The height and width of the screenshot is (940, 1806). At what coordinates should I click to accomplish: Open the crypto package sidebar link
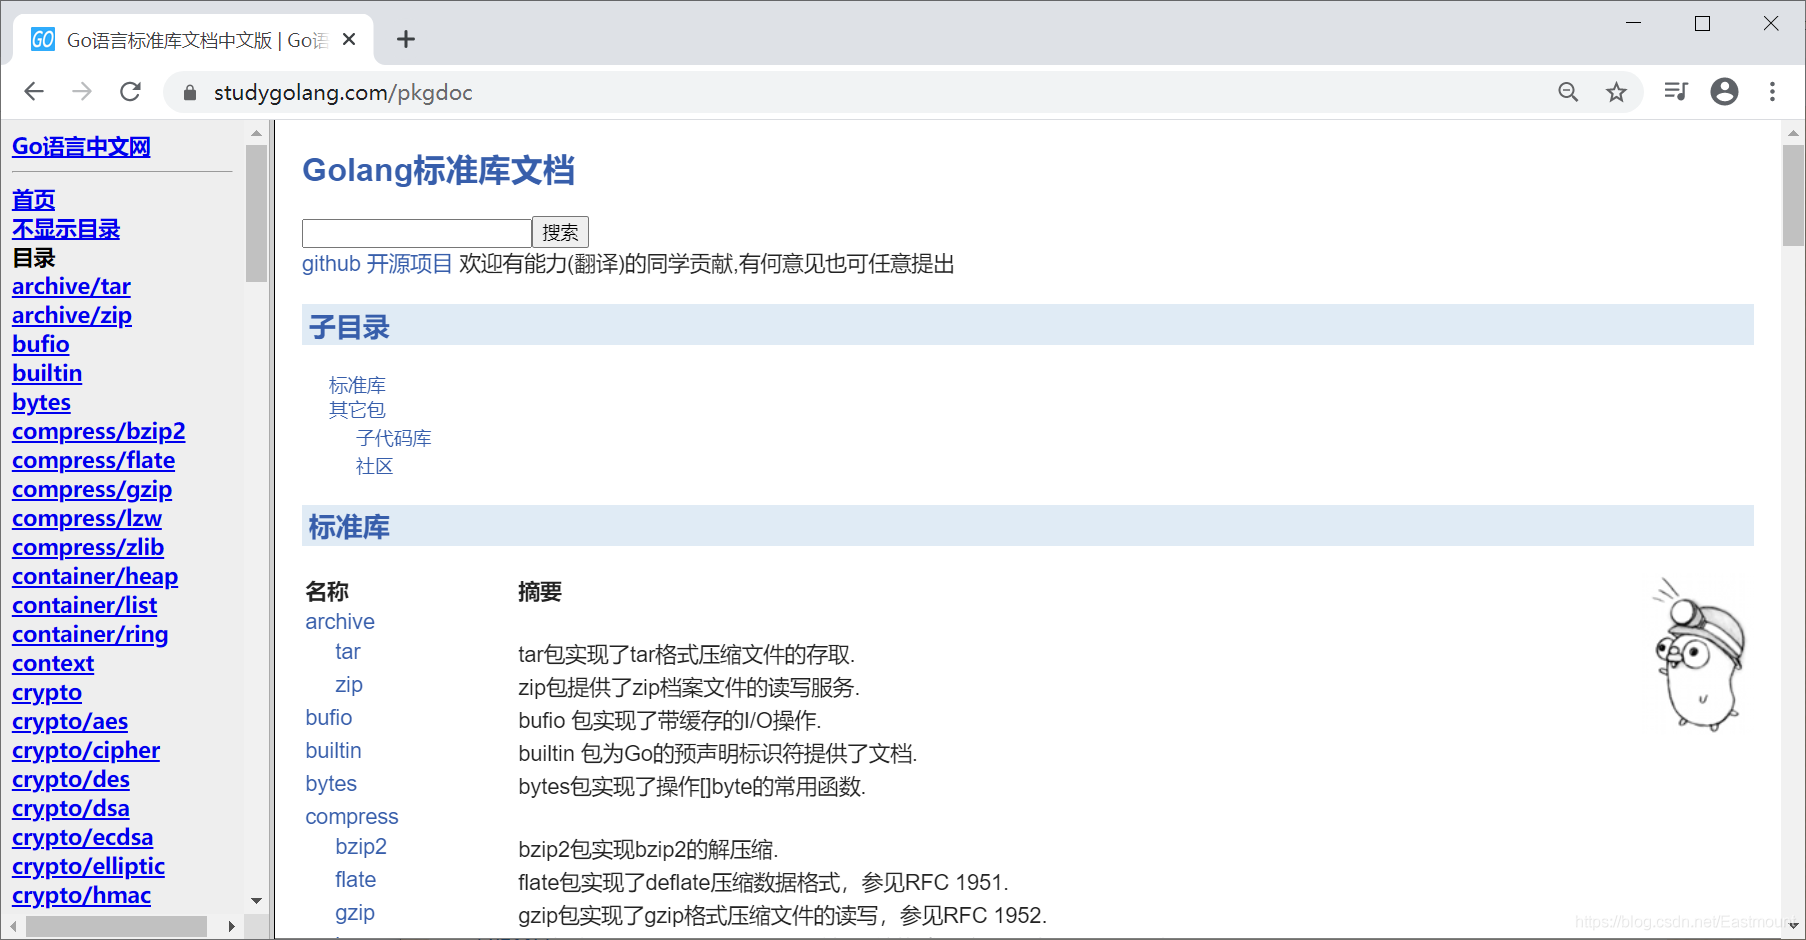click(47, 693)
